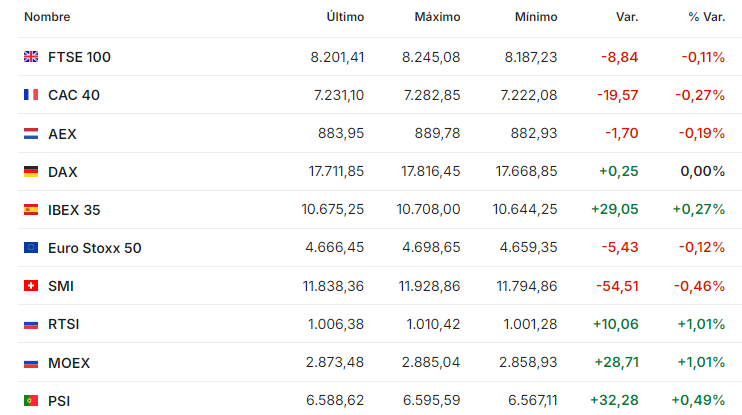Image resolution: width=742 pixels, height=415 pixels.
Task: Click the Var. column header
Action: tap(627, 17)
